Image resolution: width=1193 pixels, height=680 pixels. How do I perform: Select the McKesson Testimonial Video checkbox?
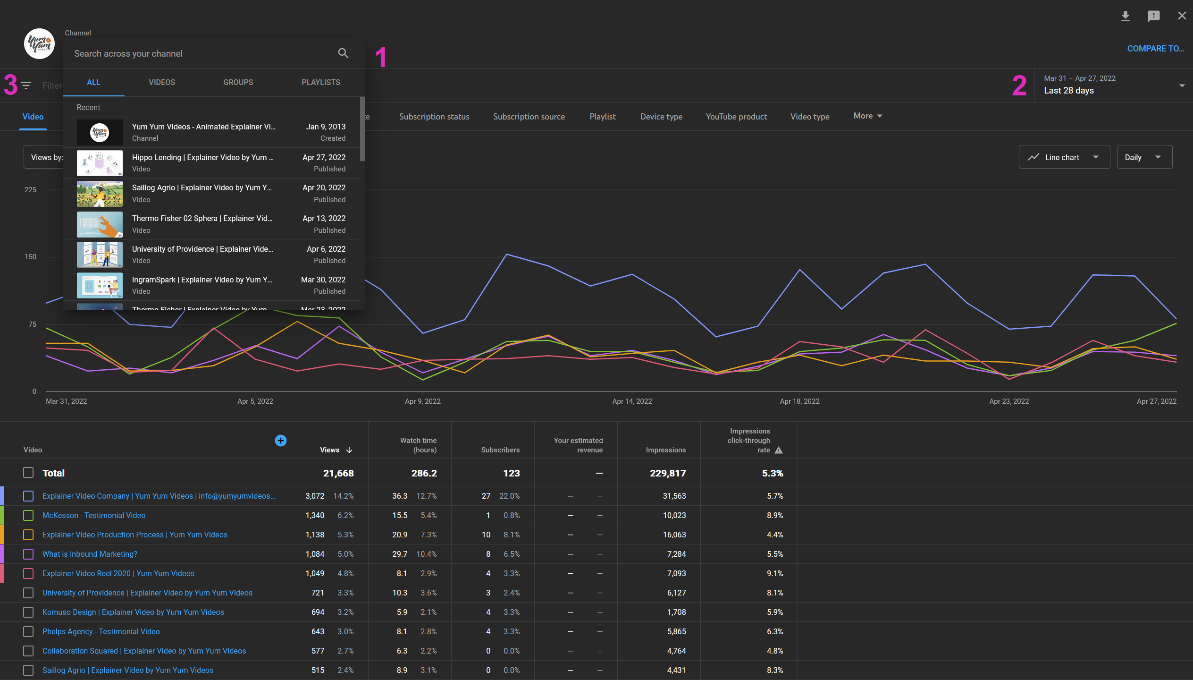coord(27,515)
